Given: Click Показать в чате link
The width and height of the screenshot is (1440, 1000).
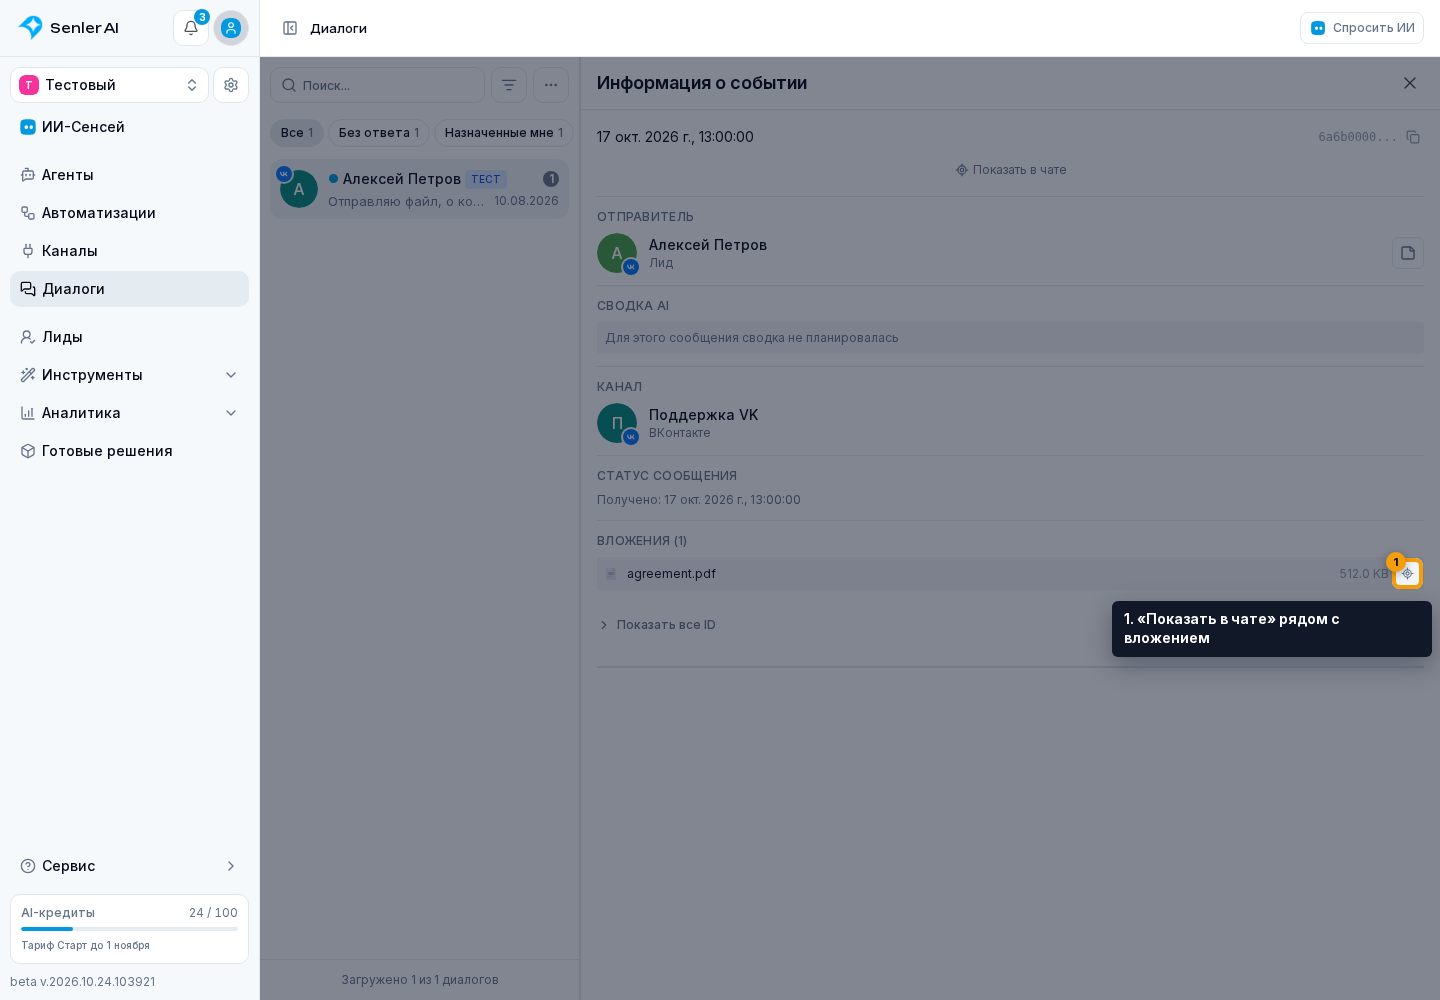Looking at the screenshot, I should coord(1011,170).
